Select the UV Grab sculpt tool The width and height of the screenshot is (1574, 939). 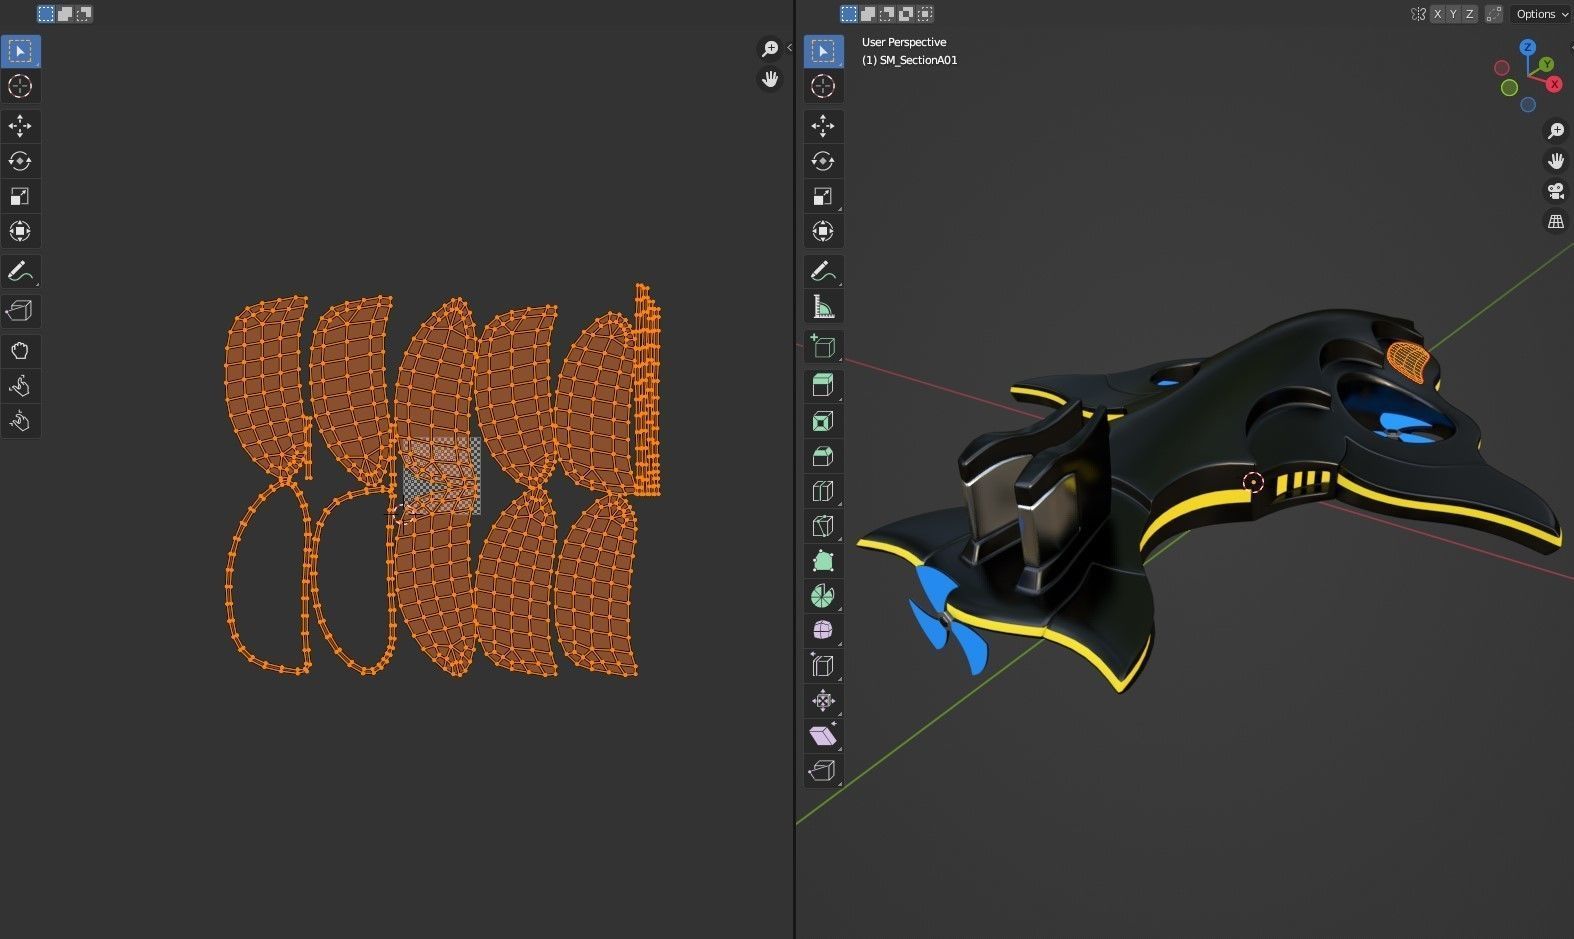(x=20, y=351)
